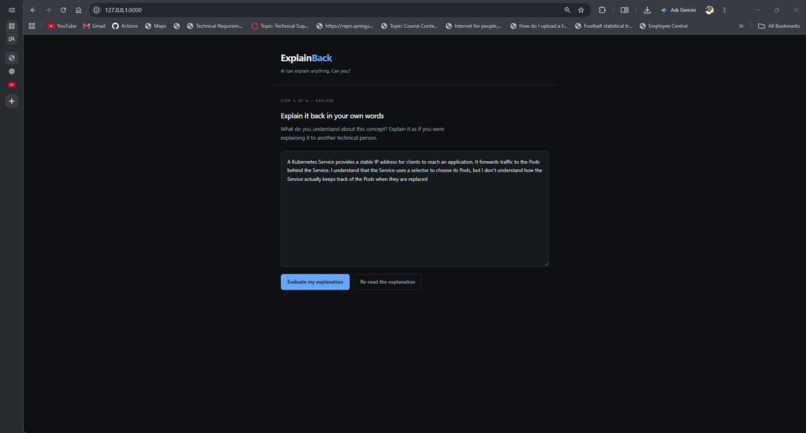This screenshot has width=806, height=433.
Task: Select the active globe tab in sidebar
Action: tap(11, 58)
